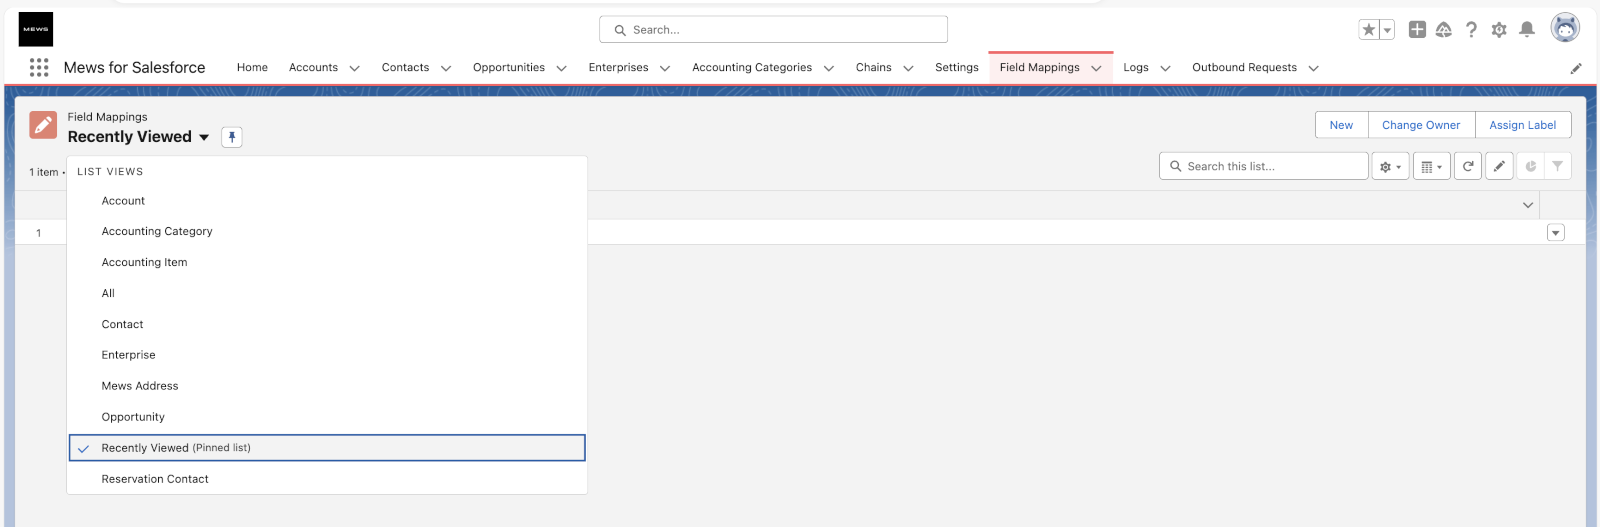Go to the Accounts tab
This screenshot has width=1600, height=527.
[313, 68]
